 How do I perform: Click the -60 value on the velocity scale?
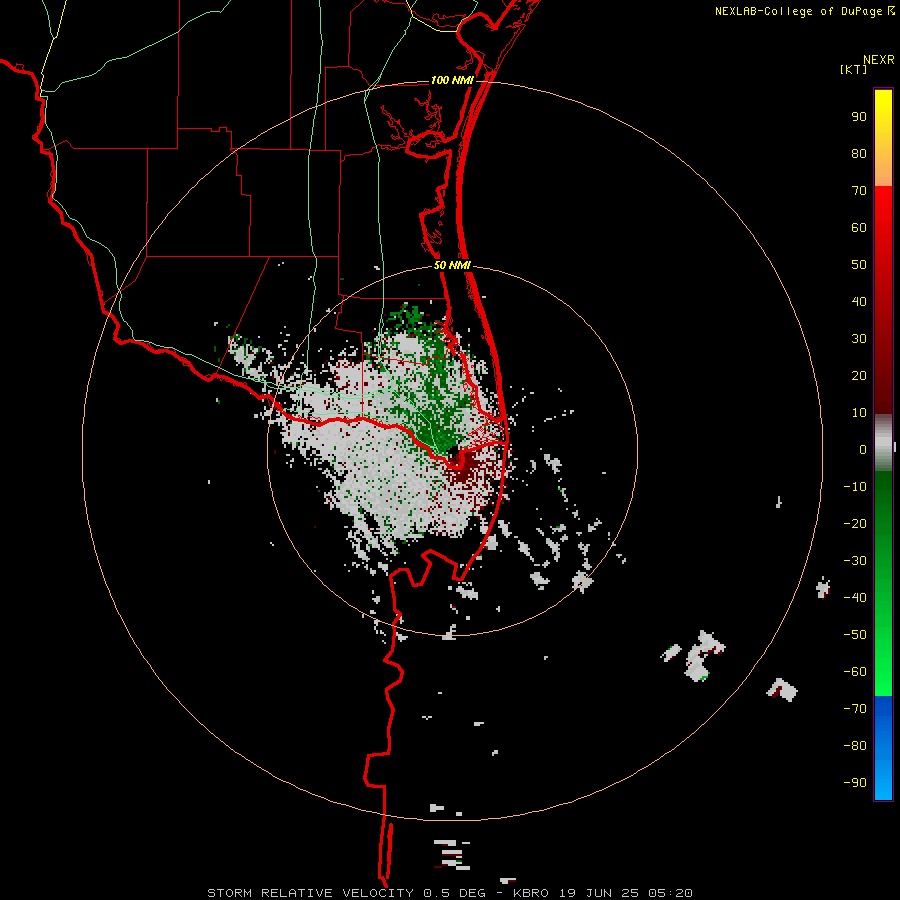pyautogui.click(x=855, y=672)
